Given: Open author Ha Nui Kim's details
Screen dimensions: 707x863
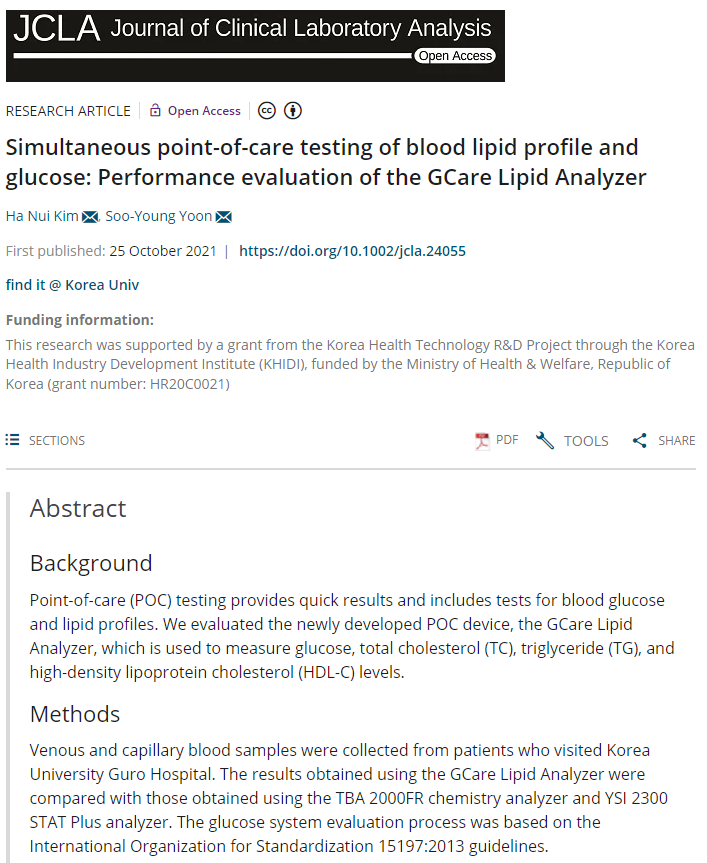Looking at the screenshot, I should pyautogui.click(x=43, y=217).
